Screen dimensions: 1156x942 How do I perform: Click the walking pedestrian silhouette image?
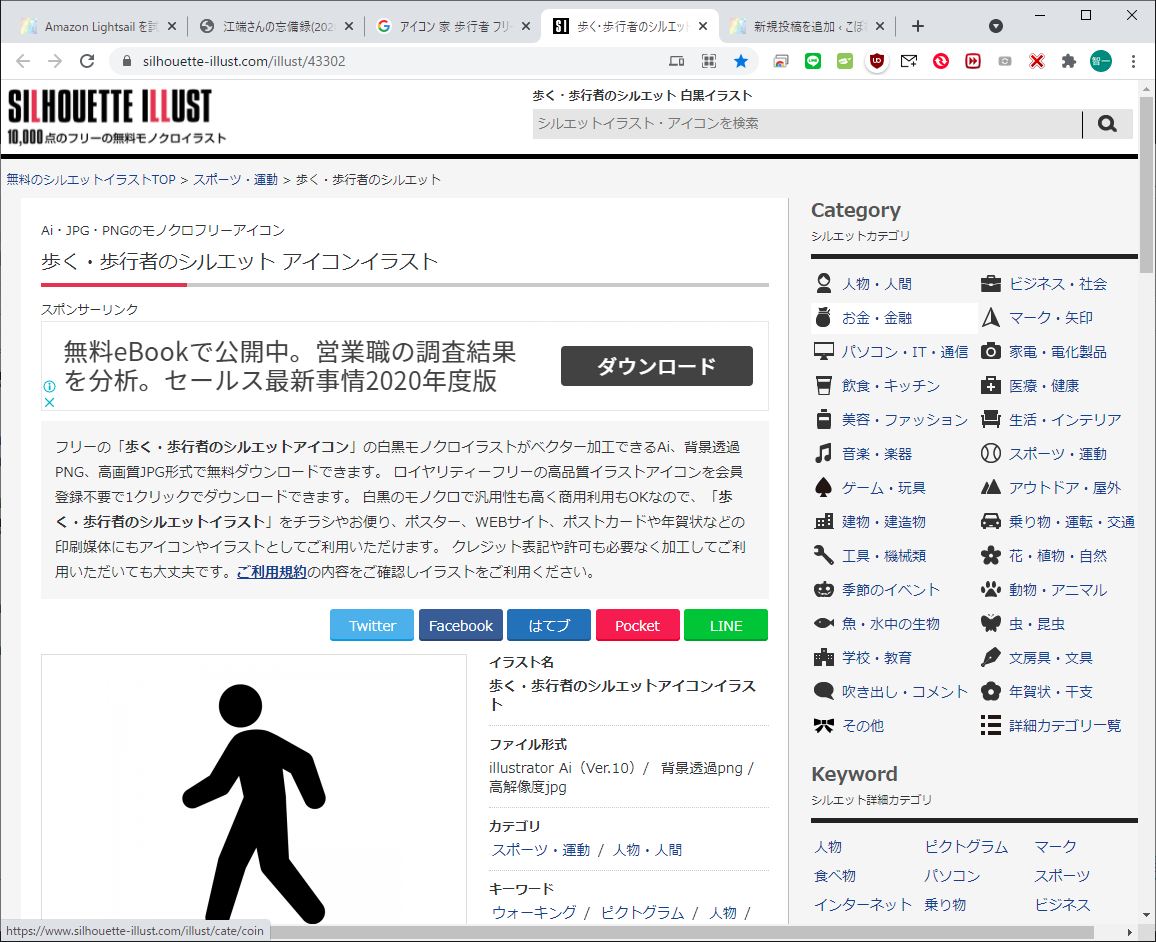click(254, 800)
